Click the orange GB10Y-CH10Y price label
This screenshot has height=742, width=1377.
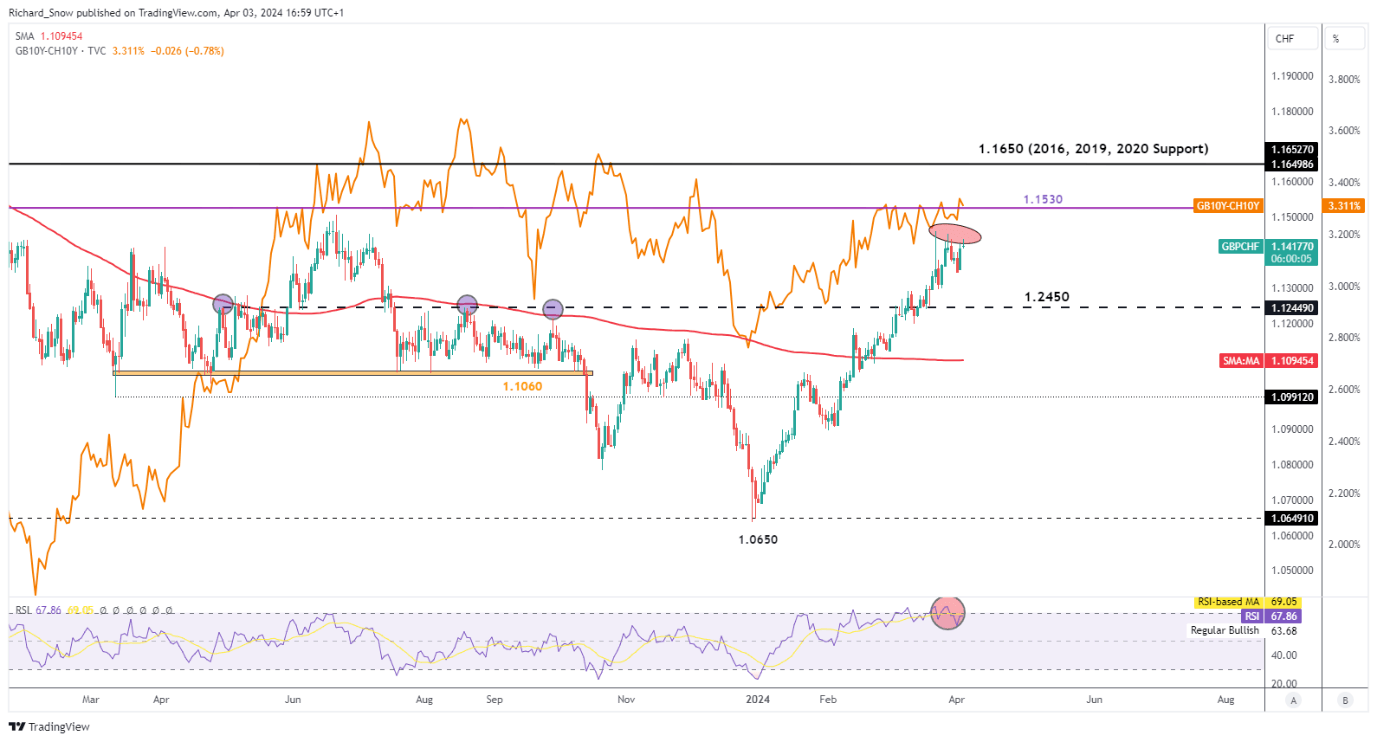click(1227, 205)
